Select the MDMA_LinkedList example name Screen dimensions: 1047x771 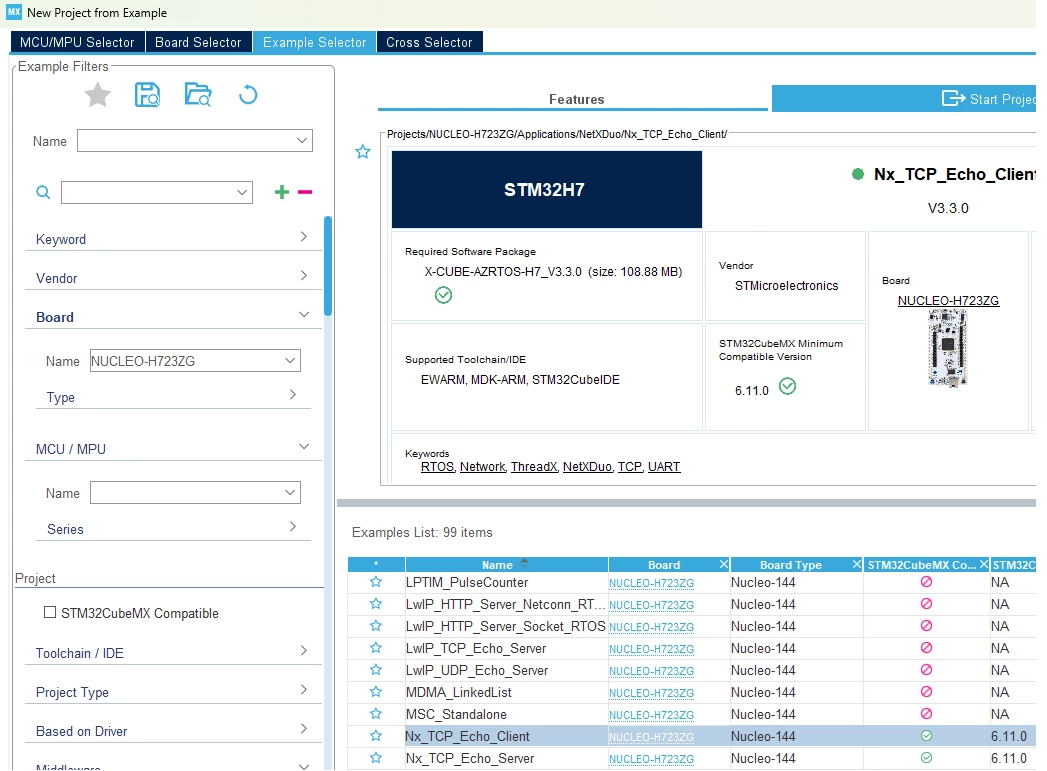click(459, 692)
